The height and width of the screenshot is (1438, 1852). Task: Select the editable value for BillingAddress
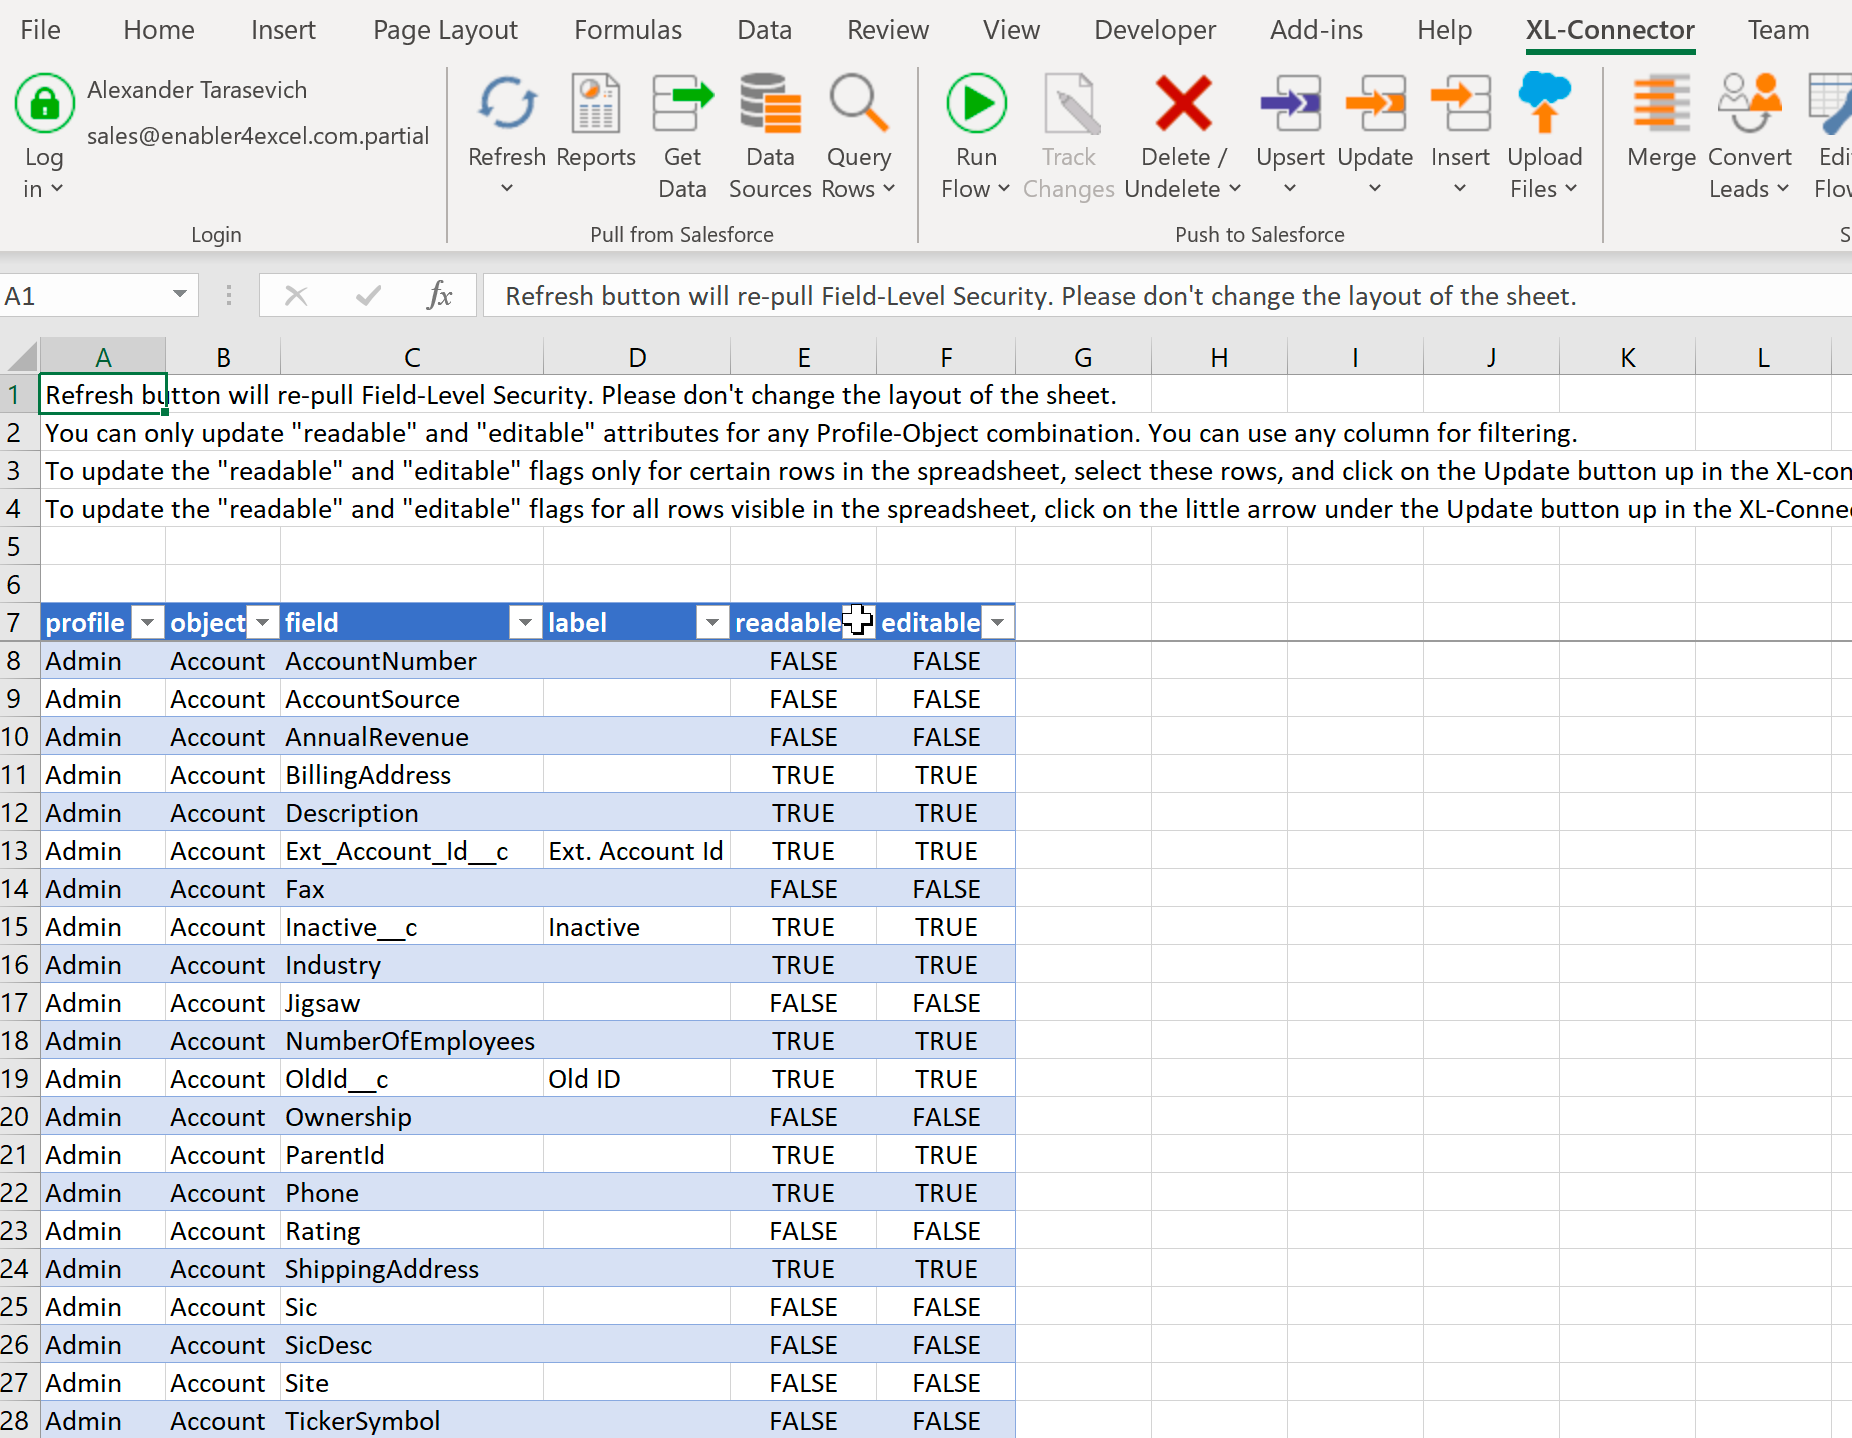coord(946,775)
